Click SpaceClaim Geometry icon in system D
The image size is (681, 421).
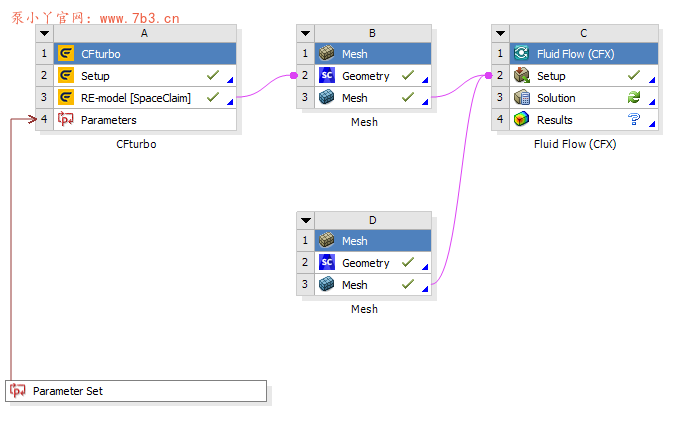point(327,262)
